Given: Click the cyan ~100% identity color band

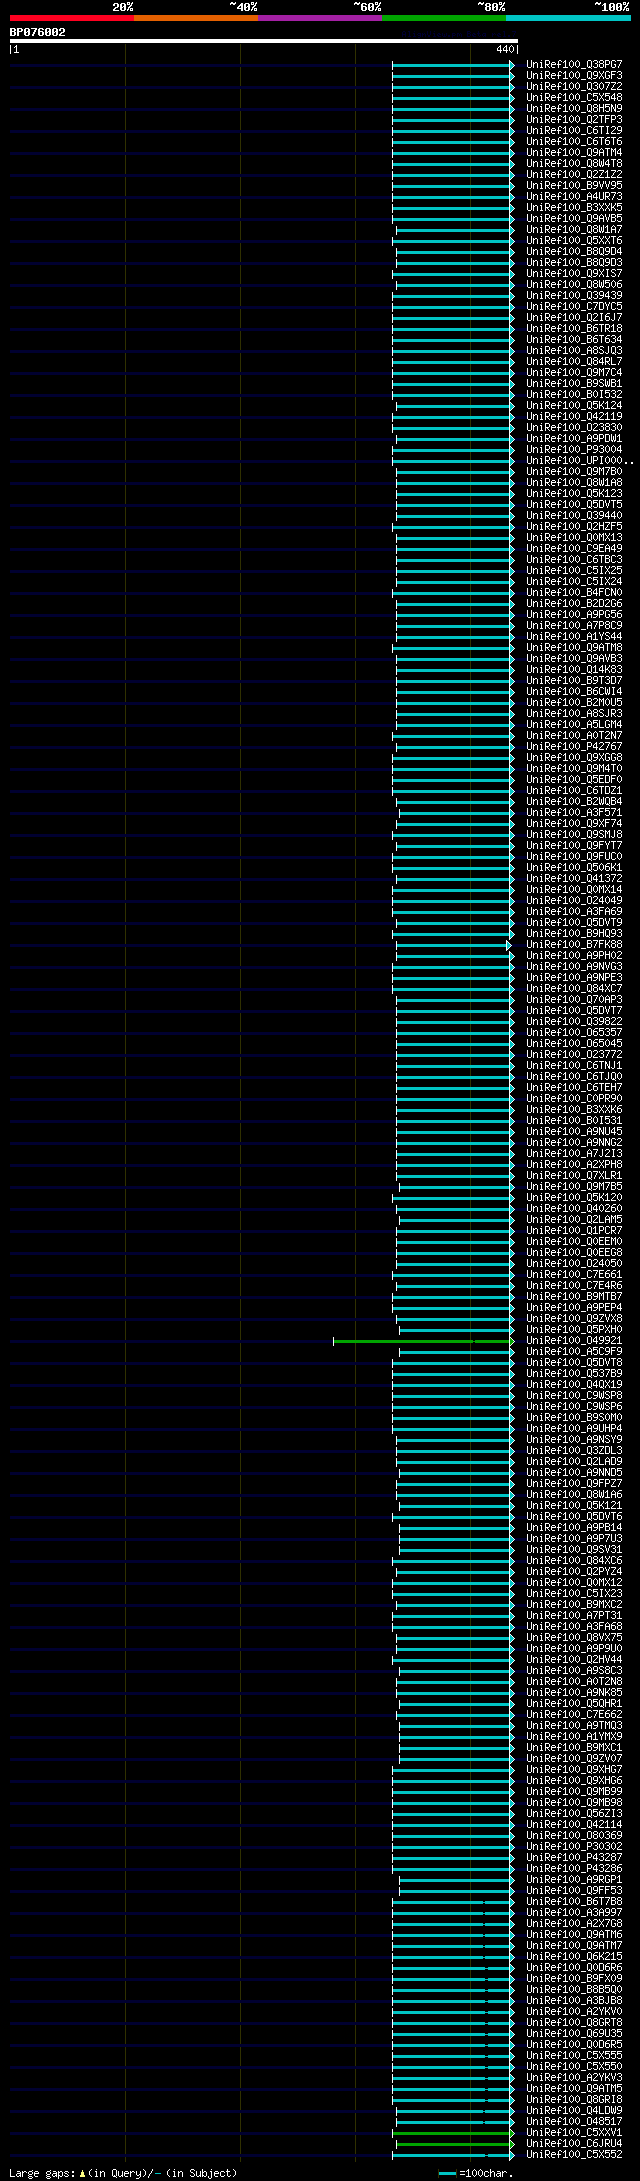Looking at the screenshot, I should click(567, 18).
